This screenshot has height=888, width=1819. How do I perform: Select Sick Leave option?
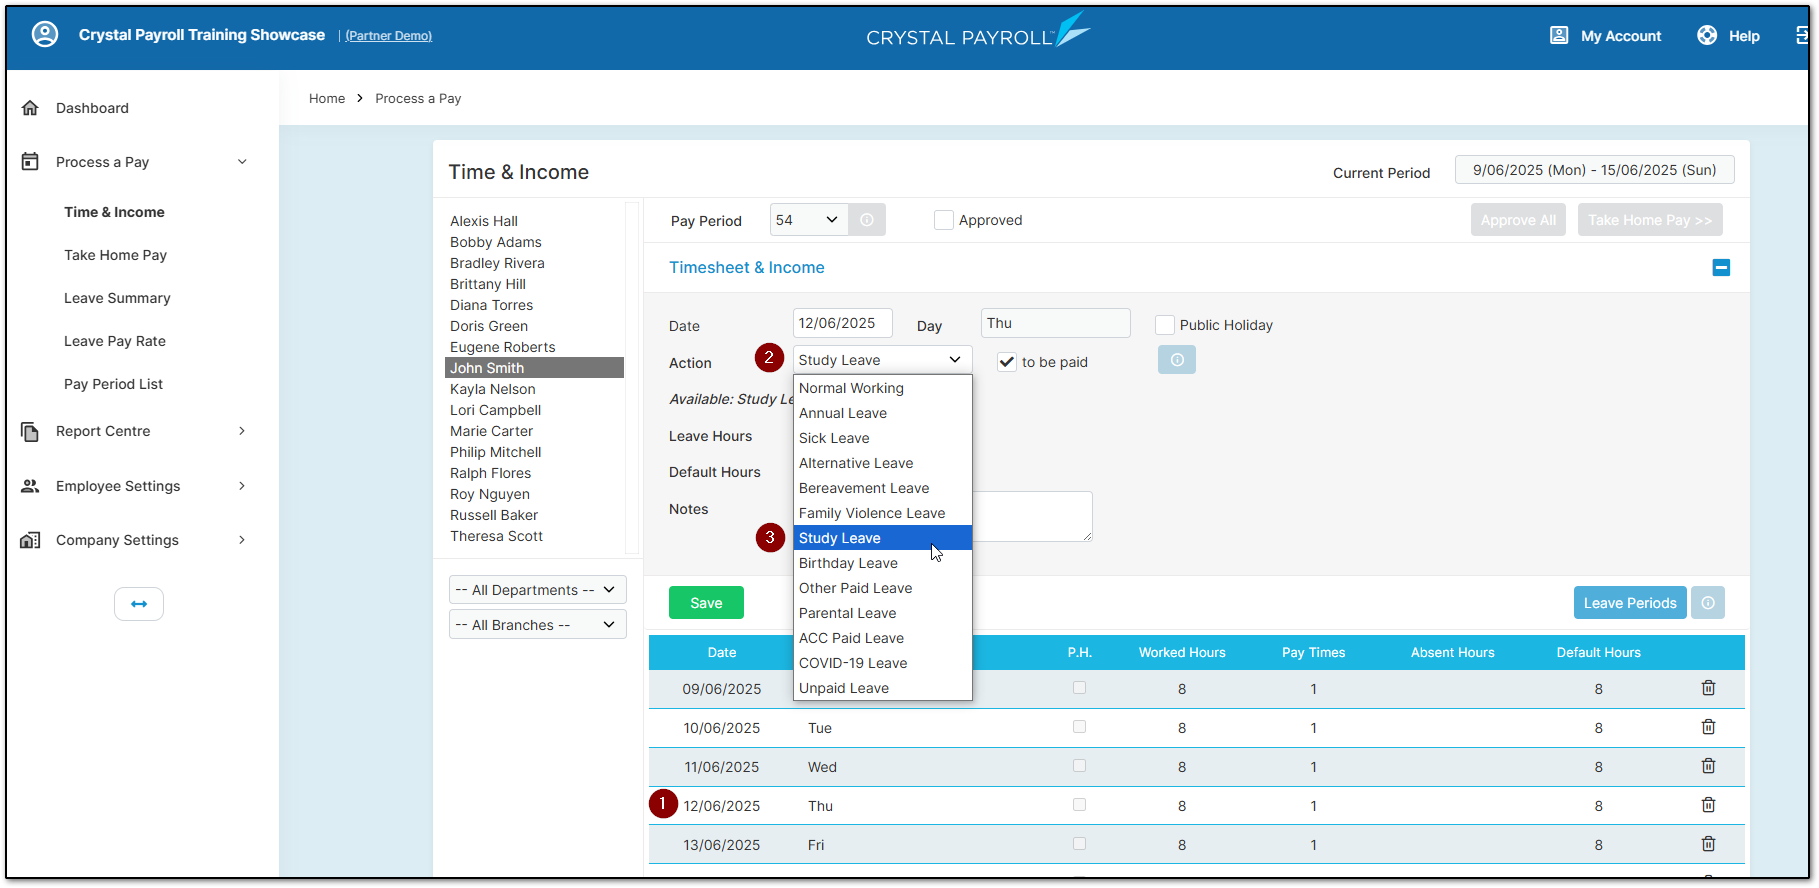pos(882,438)
